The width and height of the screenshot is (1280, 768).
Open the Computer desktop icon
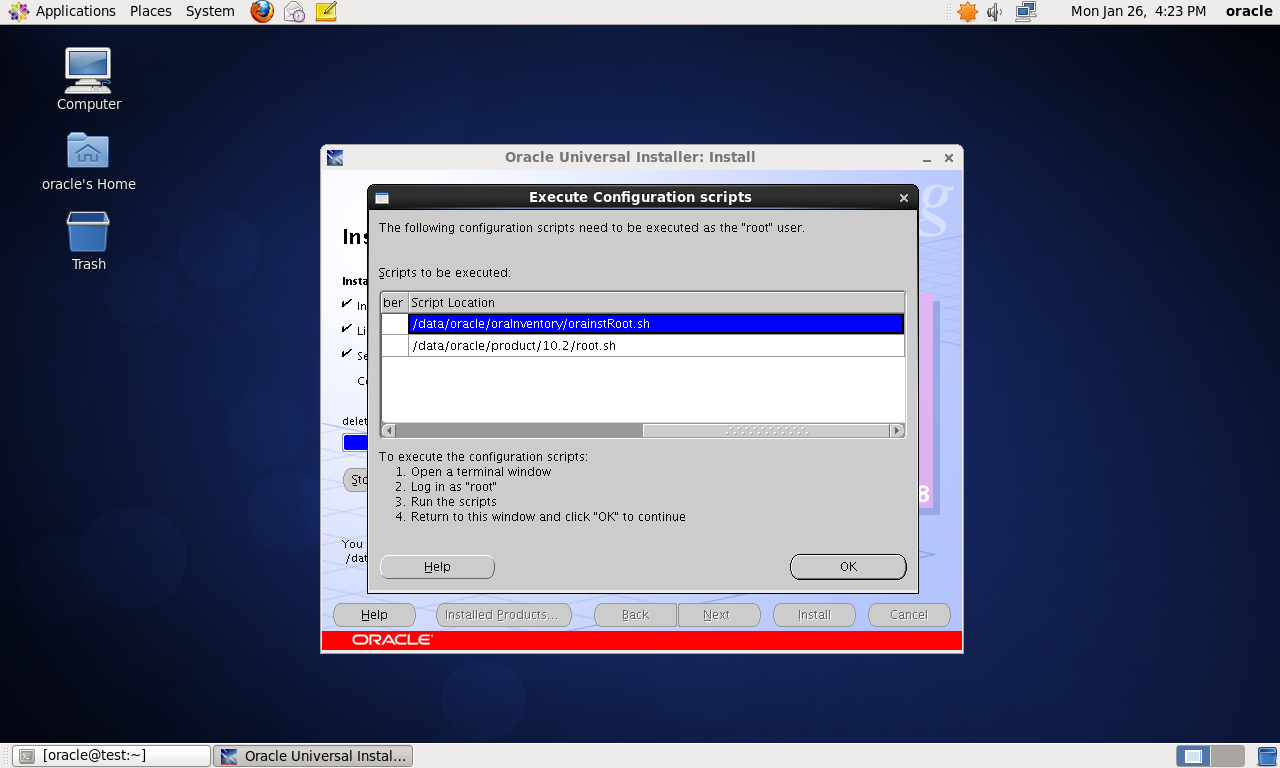click(89, 80)
